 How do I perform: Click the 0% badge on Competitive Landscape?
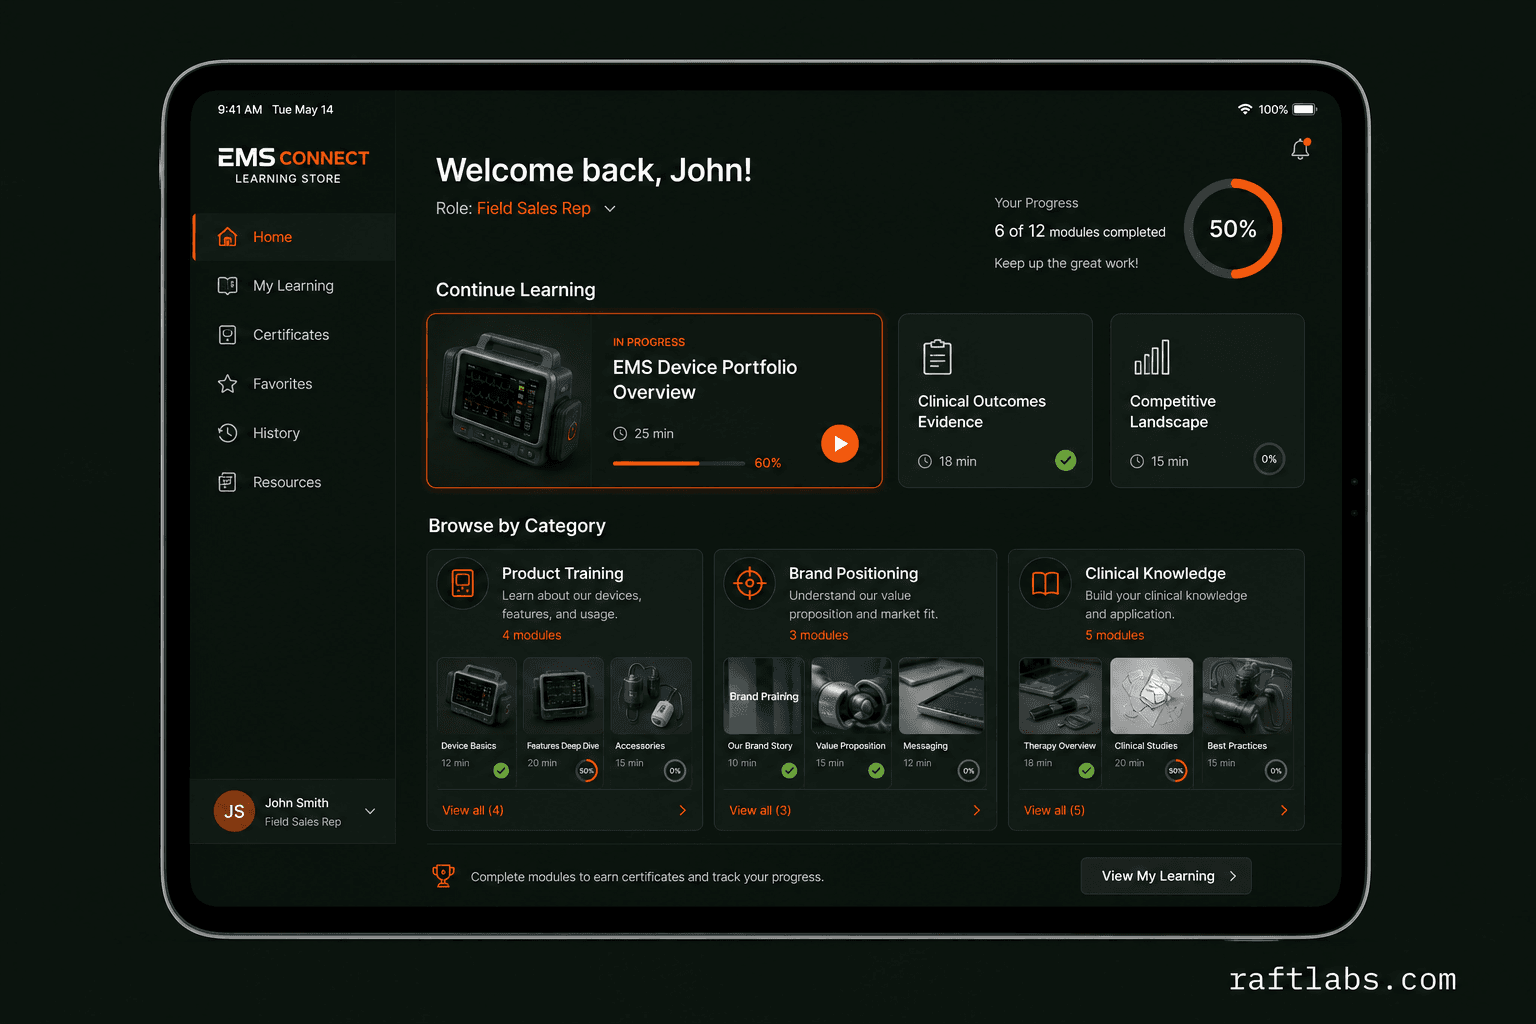point(1269,459)
